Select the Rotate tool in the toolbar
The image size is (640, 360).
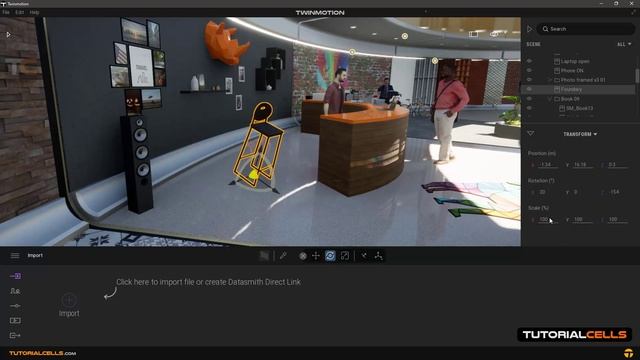coord(330,256)
